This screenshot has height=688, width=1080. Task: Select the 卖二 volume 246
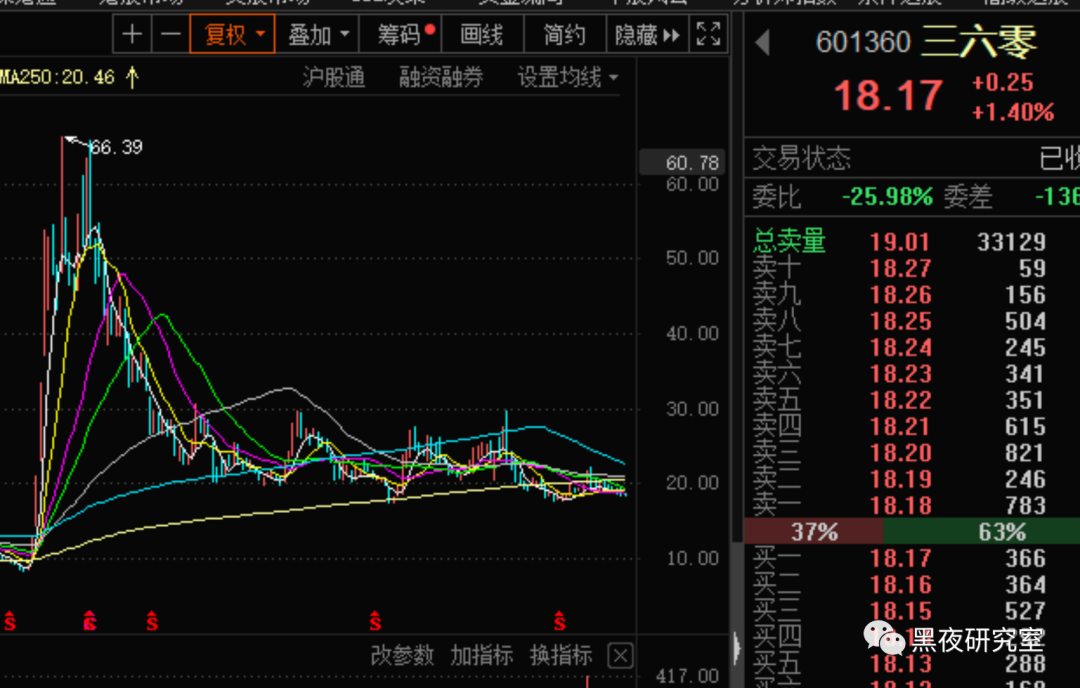(1025, 479)
